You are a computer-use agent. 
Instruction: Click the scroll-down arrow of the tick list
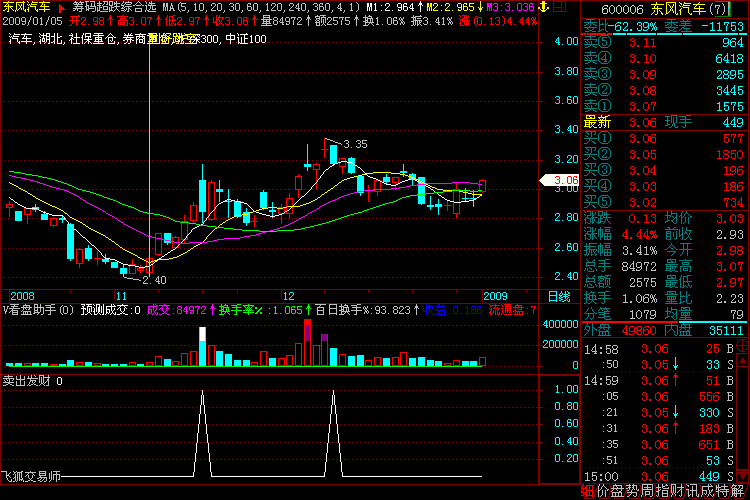[743, 477]
